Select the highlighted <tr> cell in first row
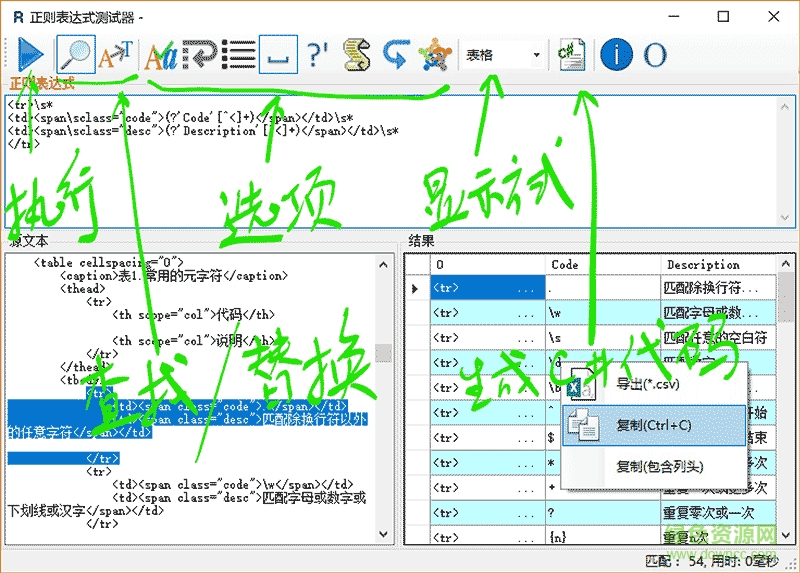800x573 pixels. 488,288
